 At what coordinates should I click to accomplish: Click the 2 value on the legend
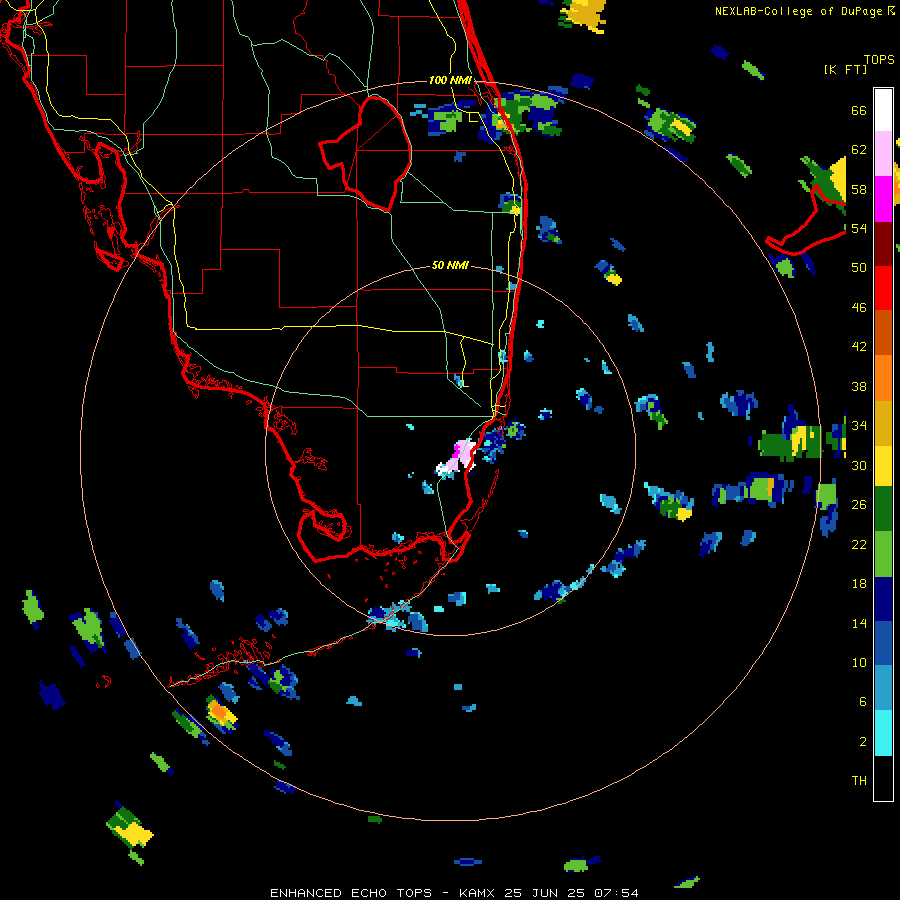863,742
